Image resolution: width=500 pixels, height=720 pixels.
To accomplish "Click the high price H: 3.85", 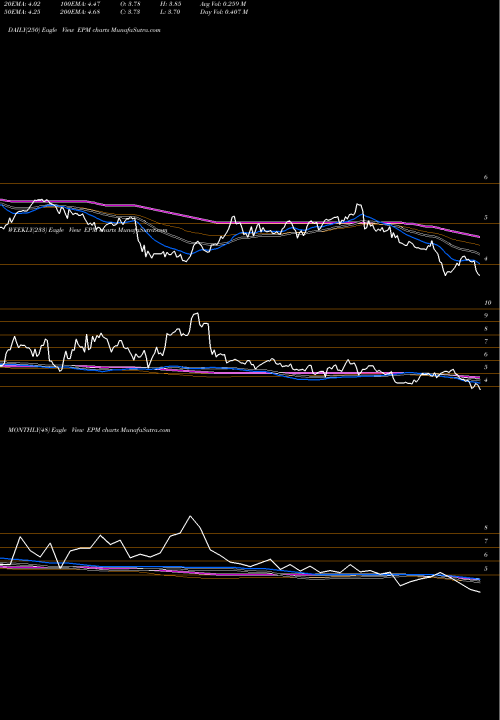I will point(171,4).
